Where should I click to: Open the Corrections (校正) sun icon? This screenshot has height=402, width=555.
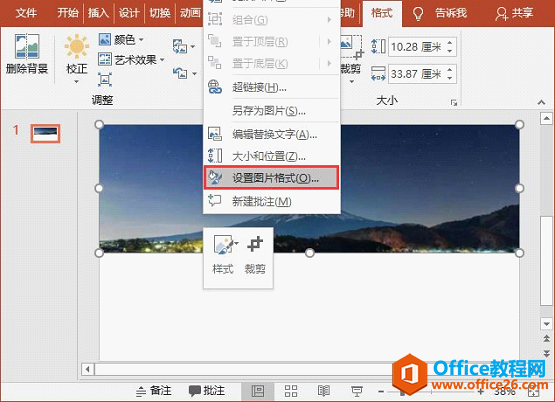tap(76, 47)
